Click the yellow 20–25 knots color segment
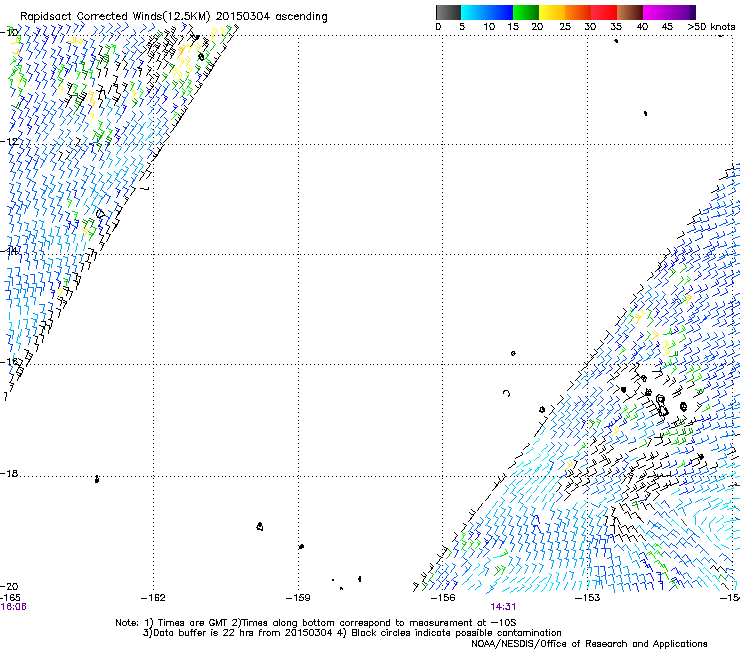740x650 pixels. (x=552, y=12)
